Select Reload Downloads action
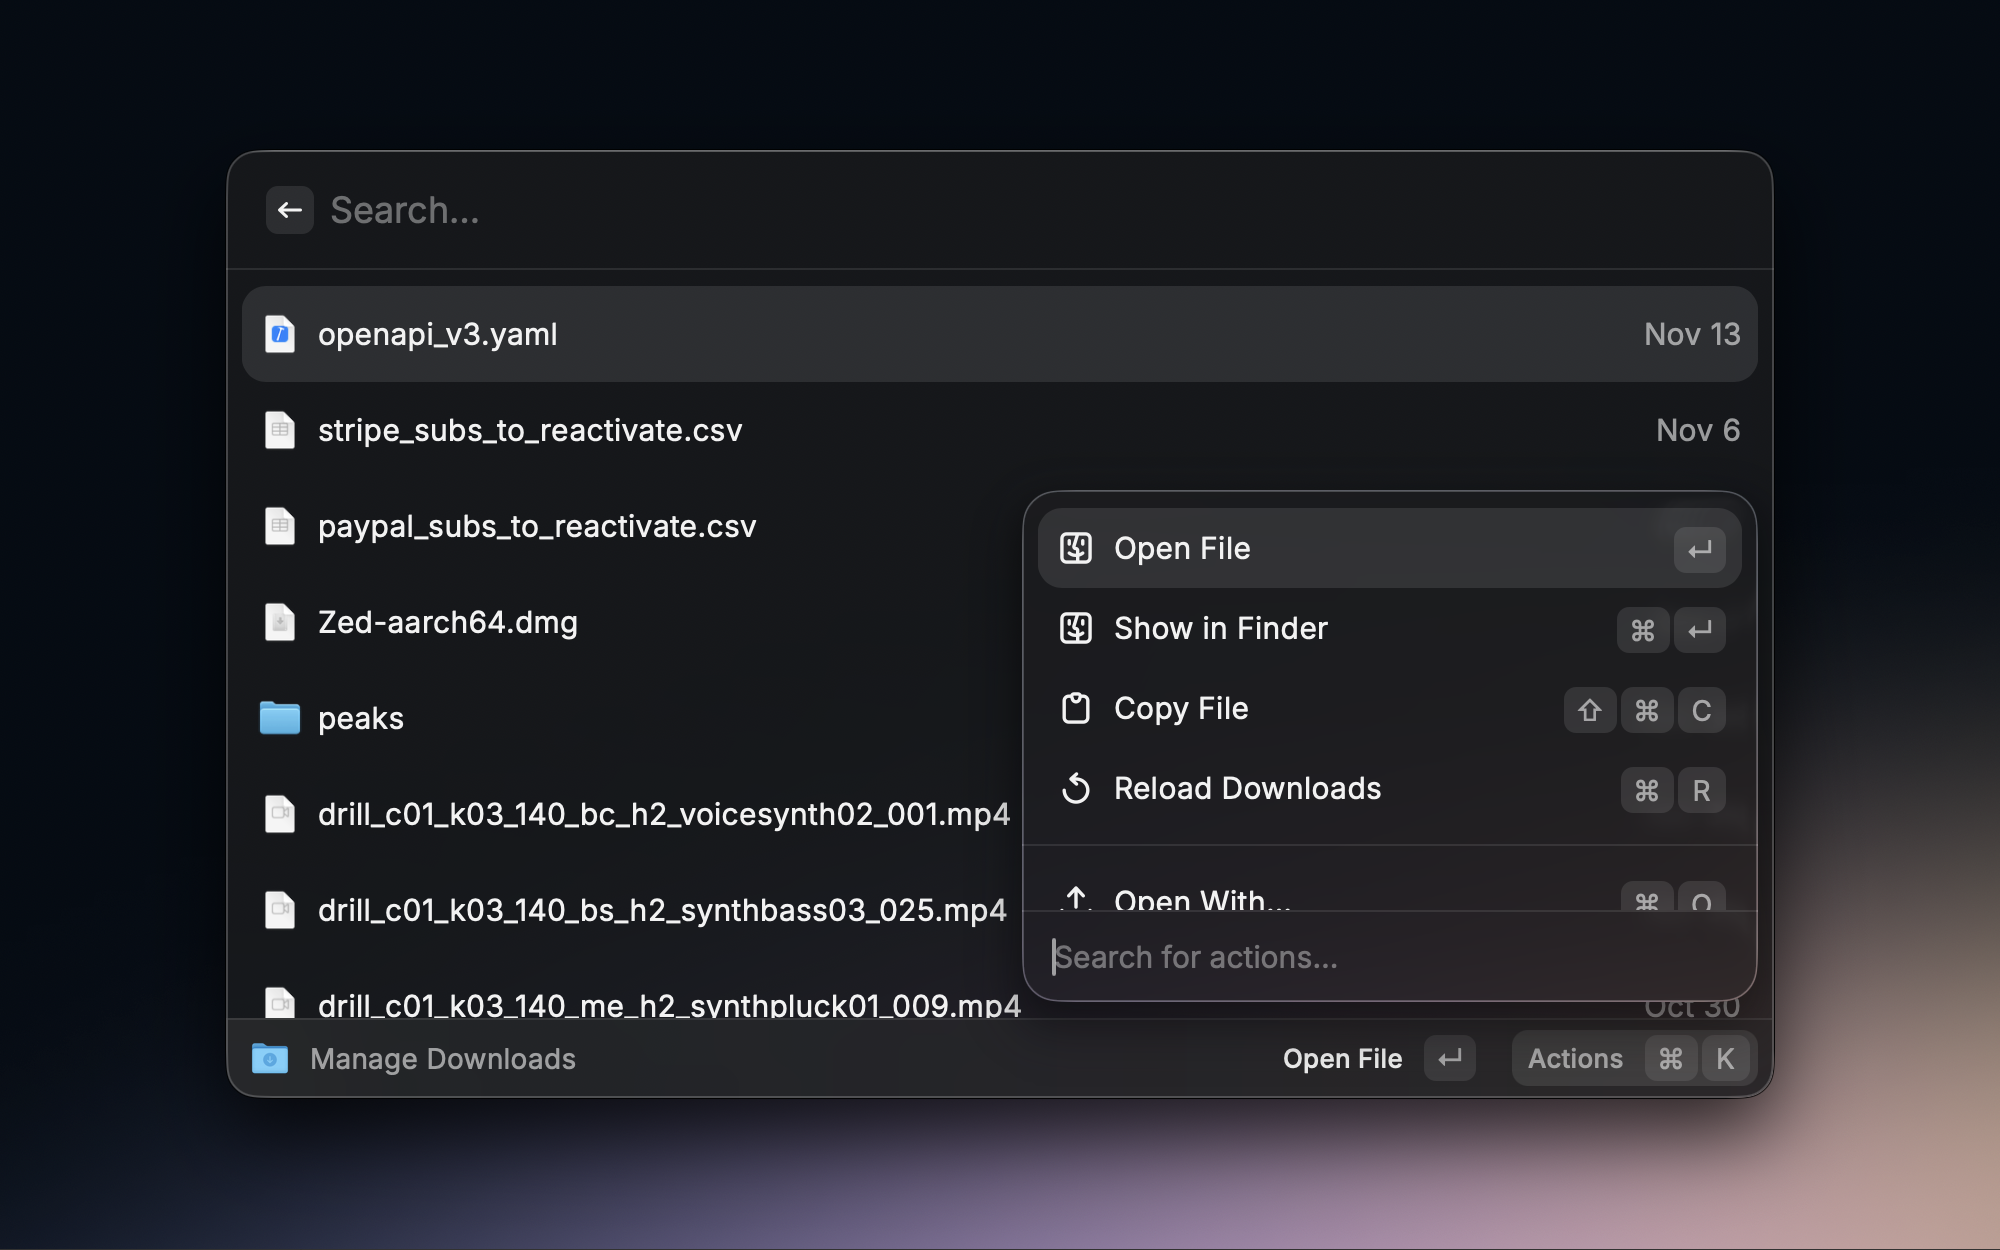Viewport: 2000px width, 1250px height. tap(1247, 789)
